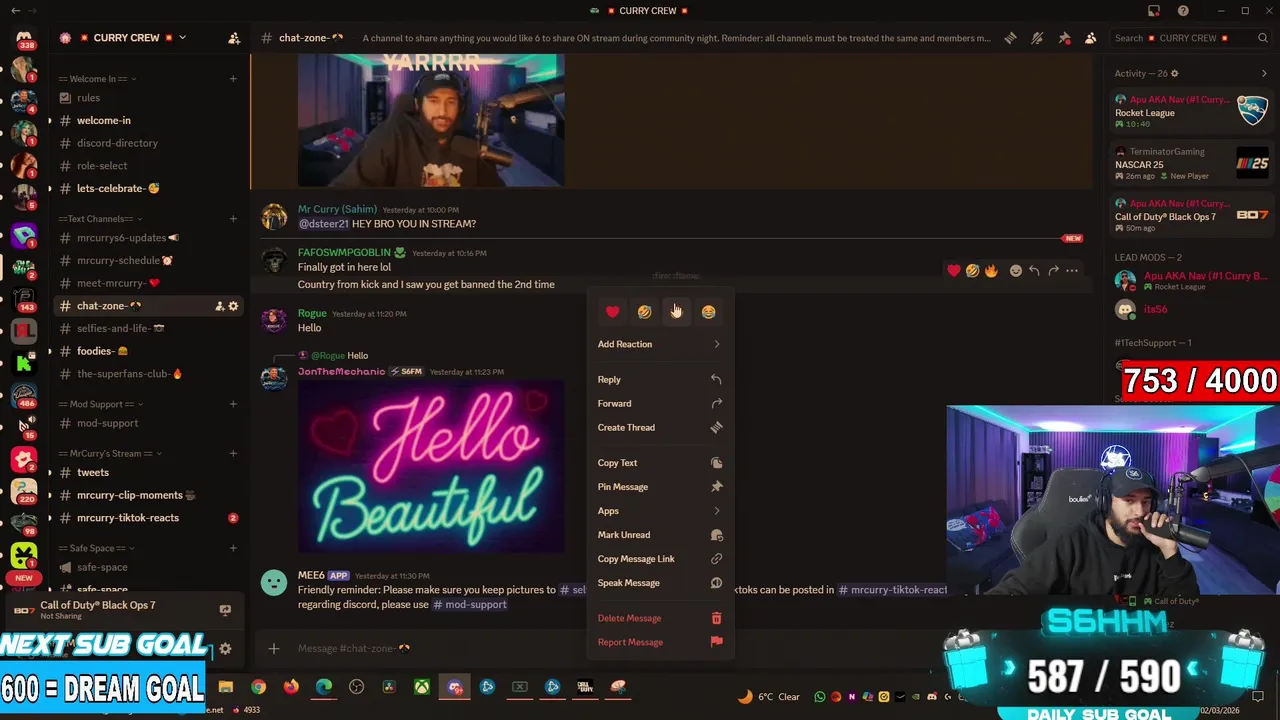Add channel to Mod Support category
The height and width of the screenshot is (720, 1280).
pyautogui.click(x=233, y=404)
